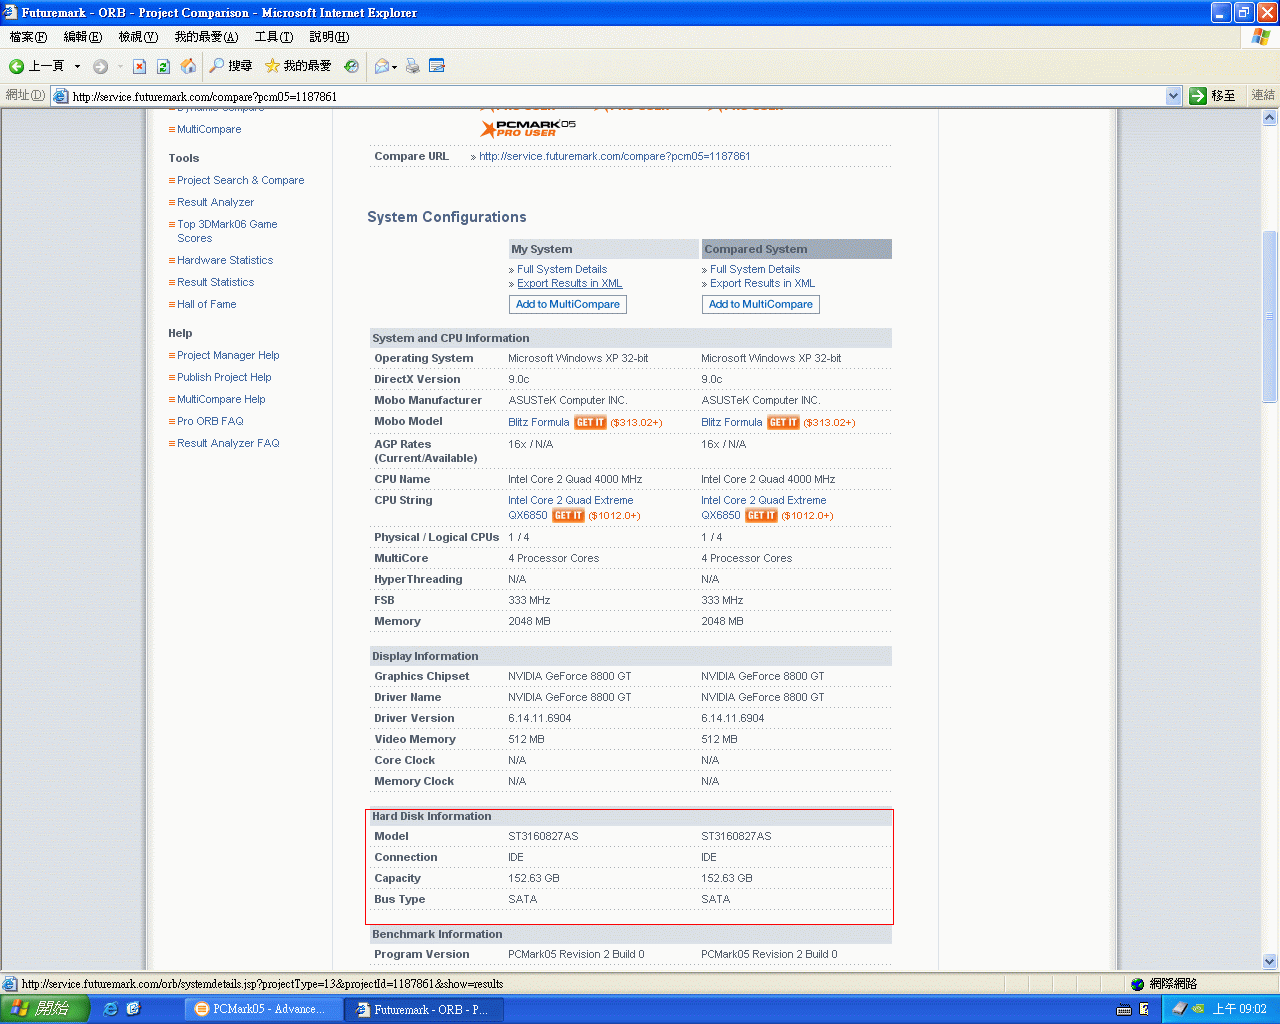1280x1024 pixels.
Task: Click vertical scrollbar up arrow
Action: pos(1270,117)
